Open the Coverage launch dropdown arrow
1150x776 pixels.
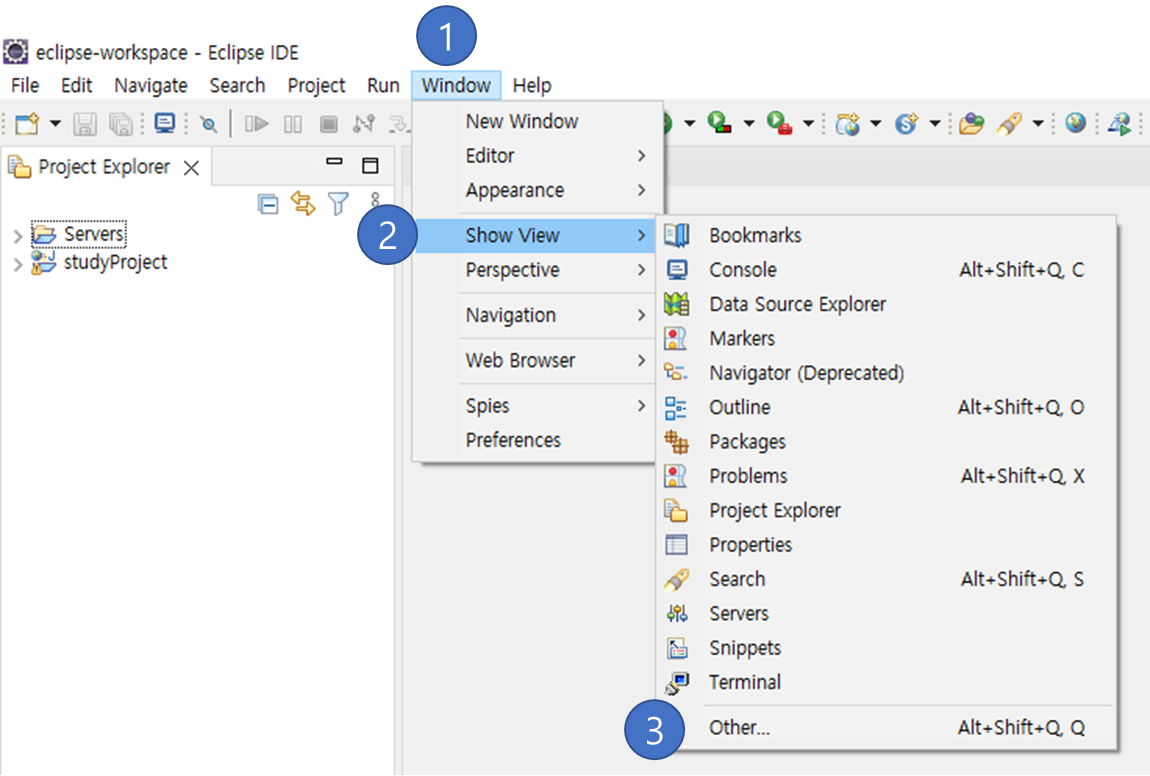(749, 123)
